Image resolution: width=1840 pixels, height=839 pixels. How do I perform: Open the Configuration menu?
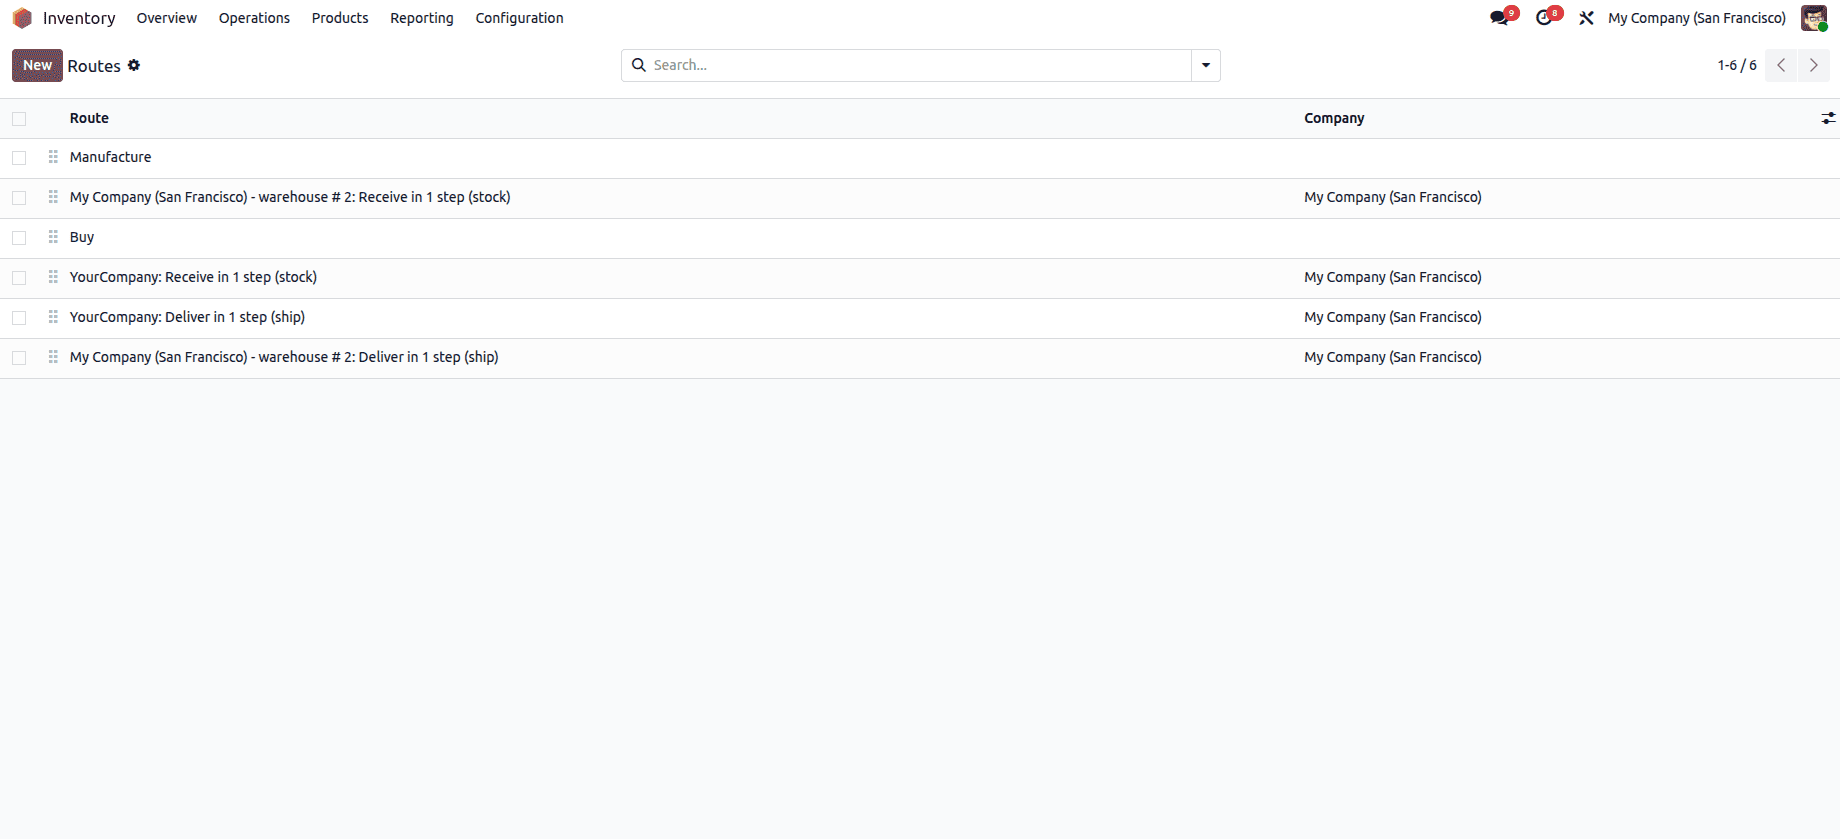pos(519,18)
